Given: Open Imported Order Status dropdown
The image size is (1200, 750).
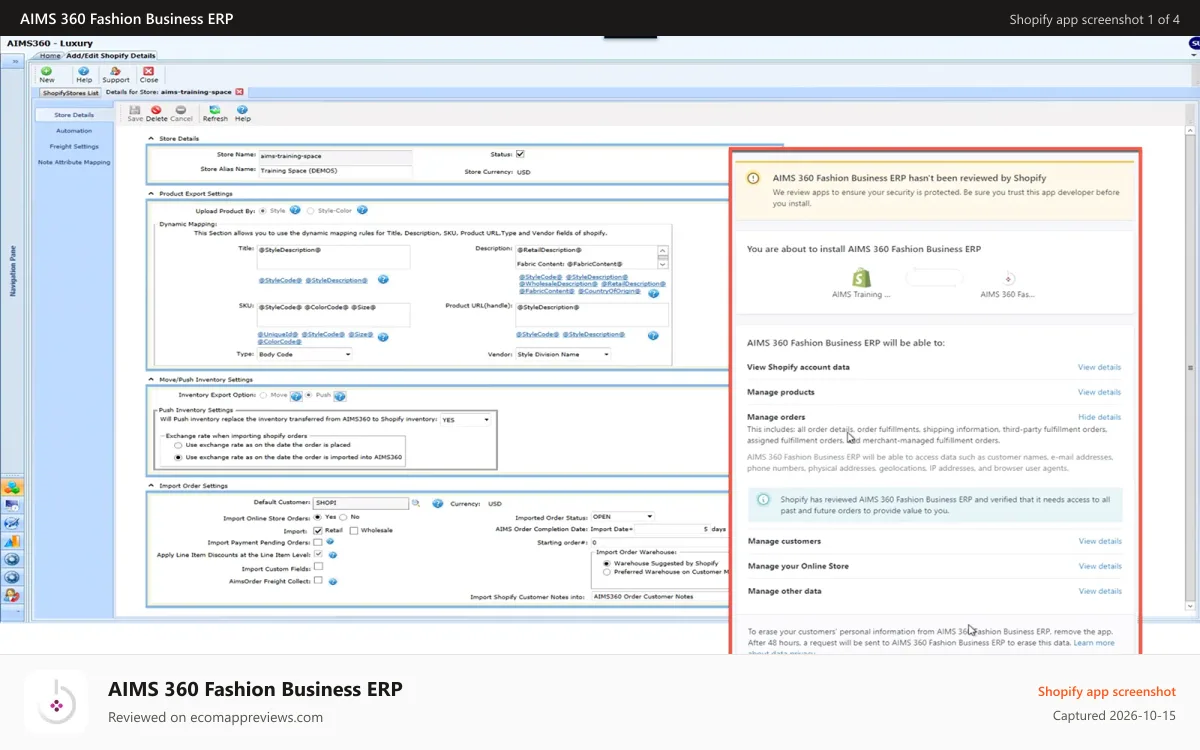Looking at the screenshot, I should click(623, 517).
